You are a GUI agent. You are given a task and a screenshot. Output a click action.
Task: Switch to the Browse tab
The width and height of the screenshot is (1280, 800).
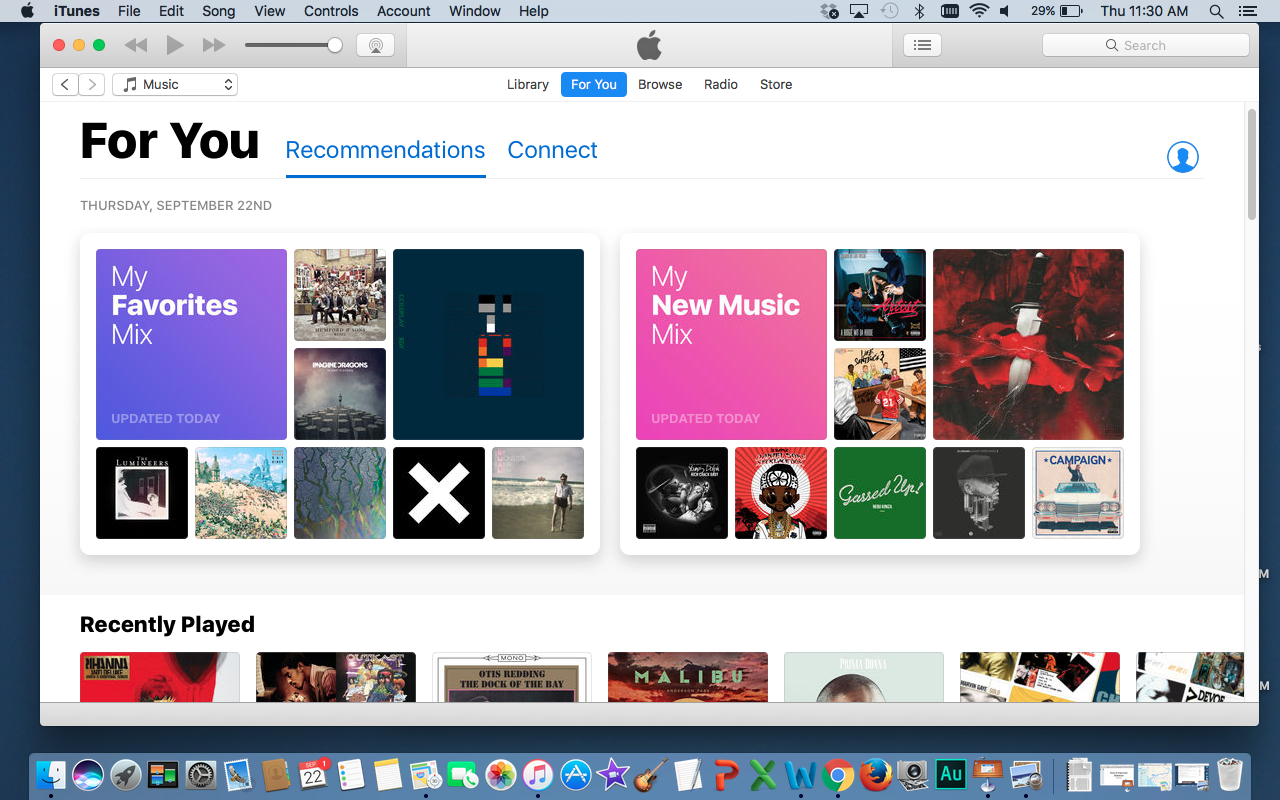[x=660, y=85]
